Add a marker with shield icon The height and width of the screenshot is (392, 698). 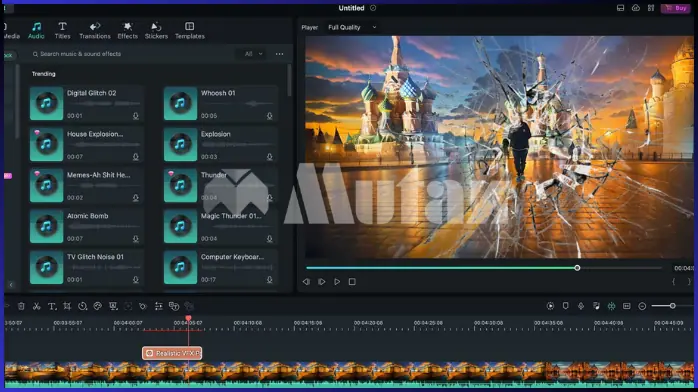[x=565, y=306]
